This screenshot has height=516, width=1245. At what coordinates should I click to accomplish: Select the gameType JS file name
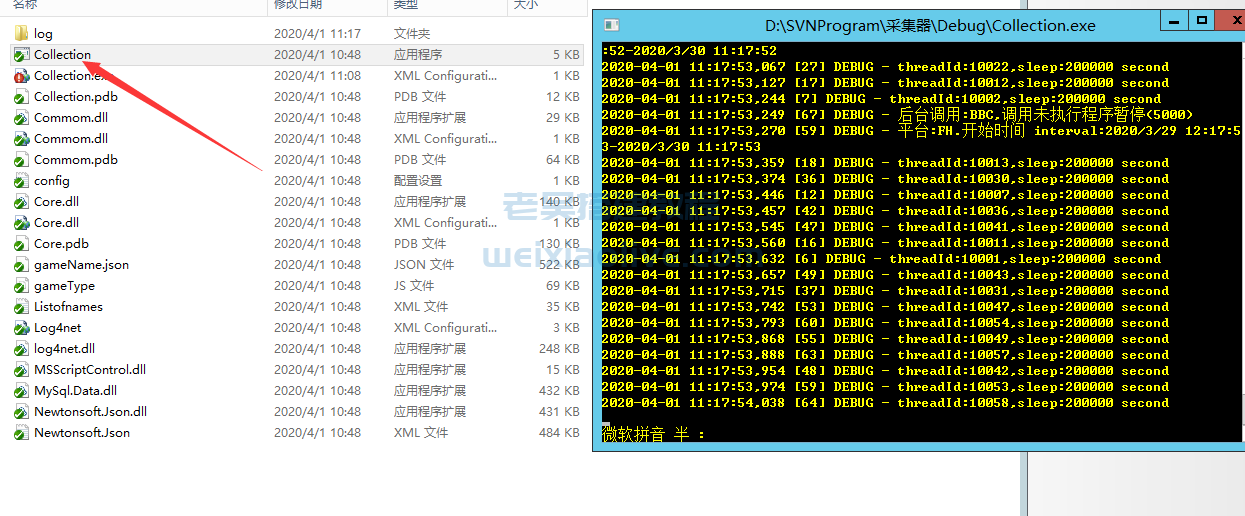pyautogui.click(x=64, y=286)
